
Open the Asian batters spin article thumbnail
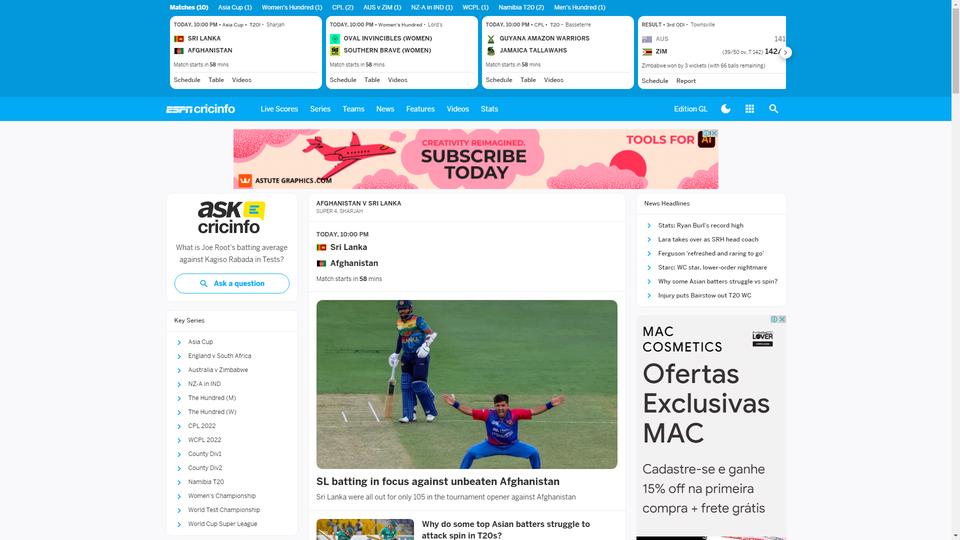click(365, 530)
